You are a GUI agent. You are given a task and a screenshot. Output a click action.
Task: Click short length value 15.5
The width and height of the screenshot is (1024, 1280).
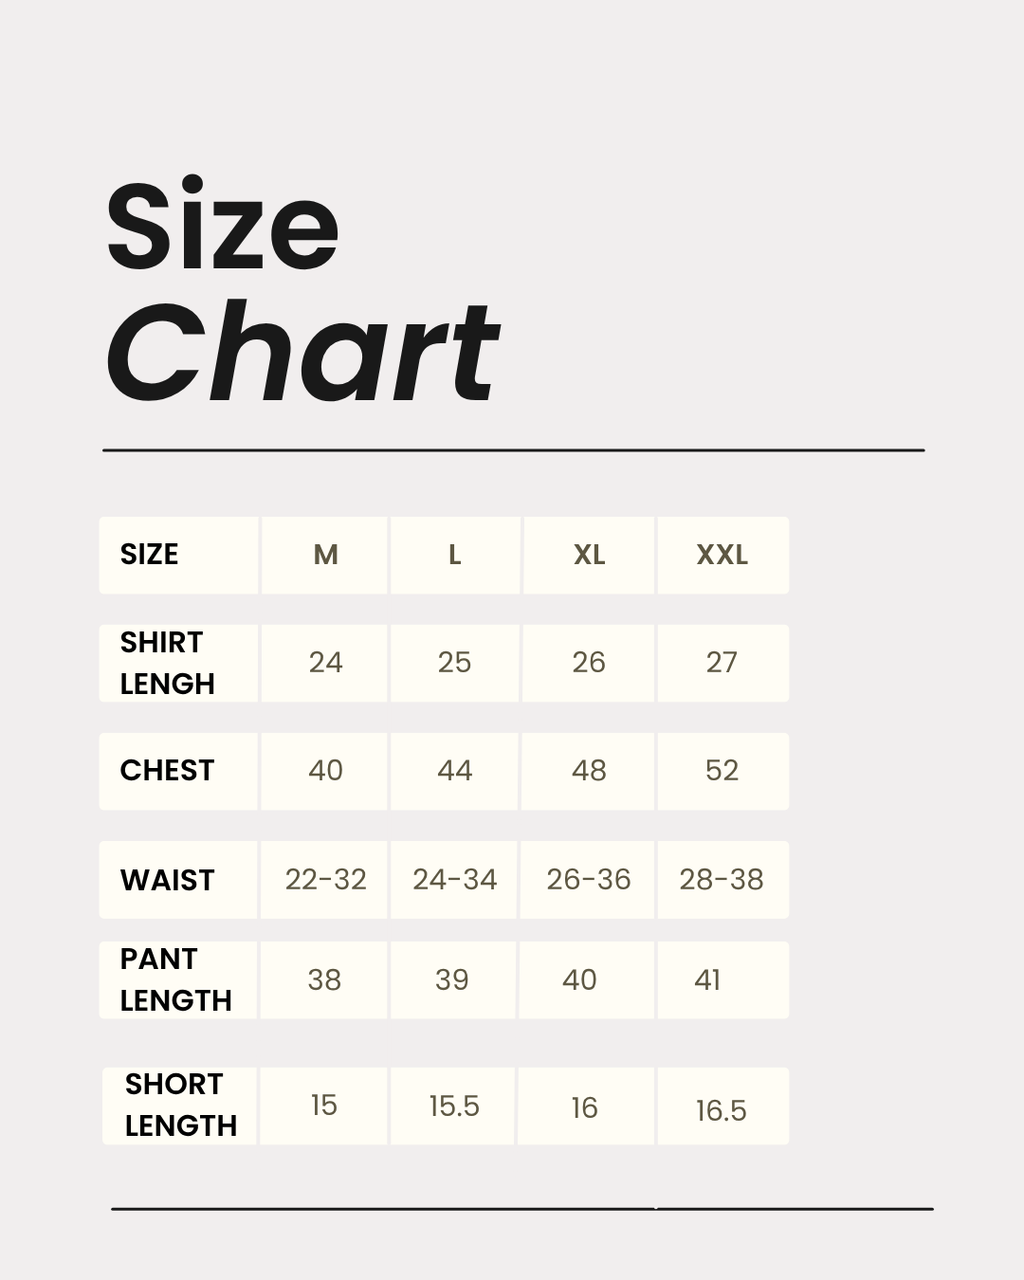tap(453, 1106)
